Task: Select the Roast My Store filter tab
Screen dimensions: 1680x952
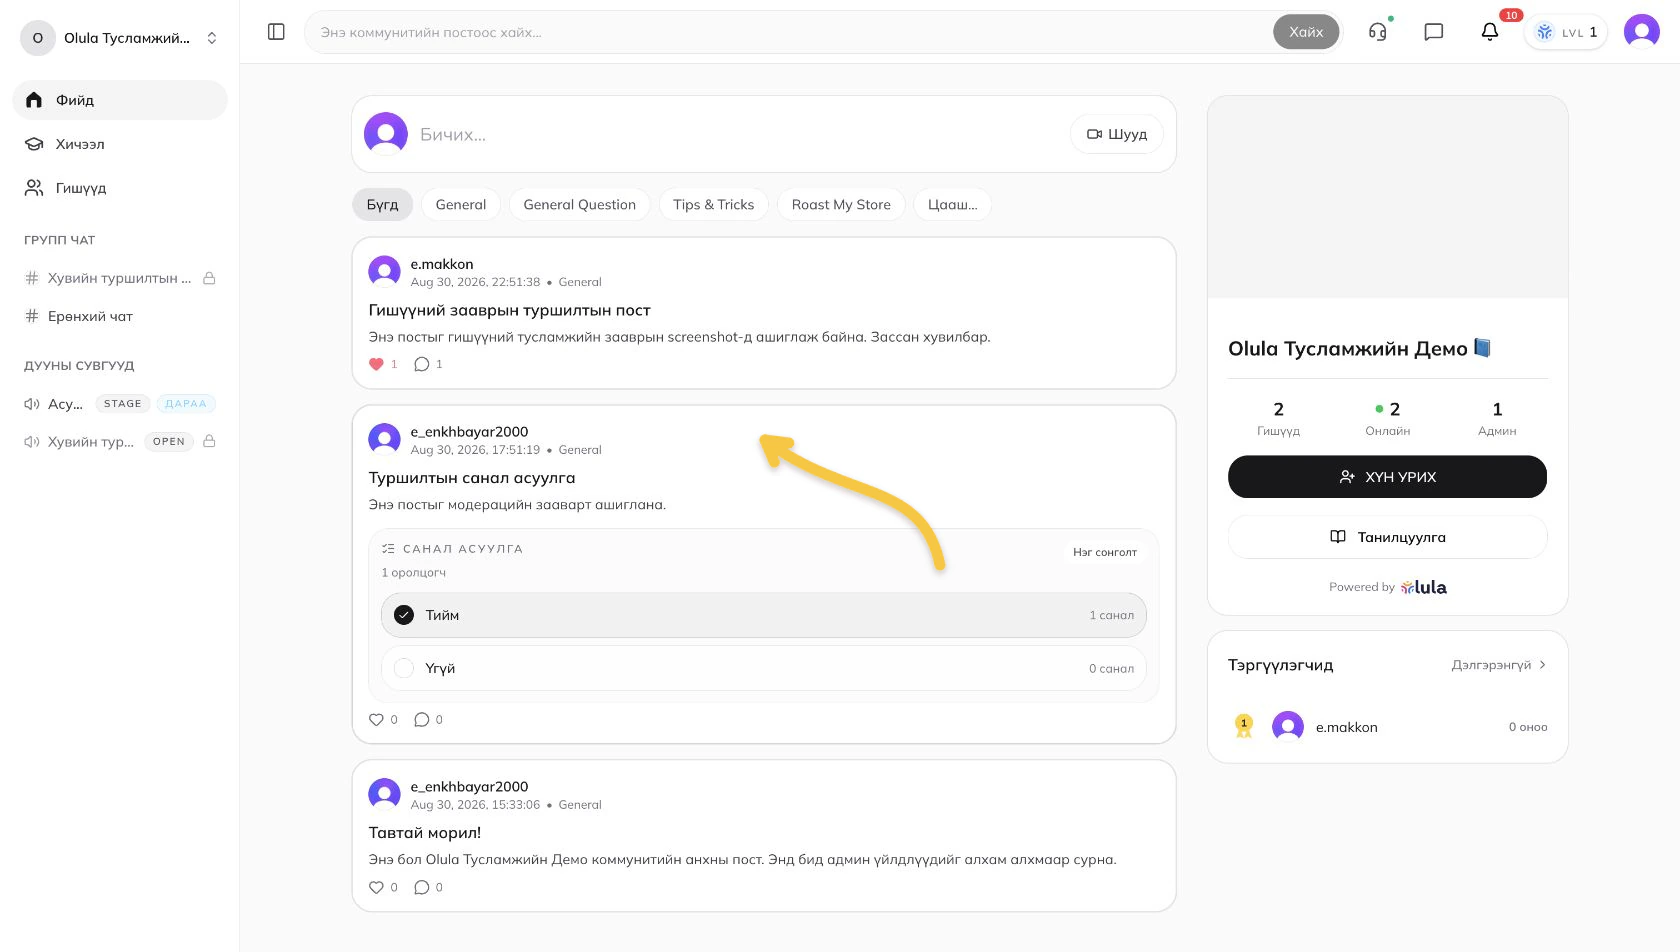Action: [841, 204]
